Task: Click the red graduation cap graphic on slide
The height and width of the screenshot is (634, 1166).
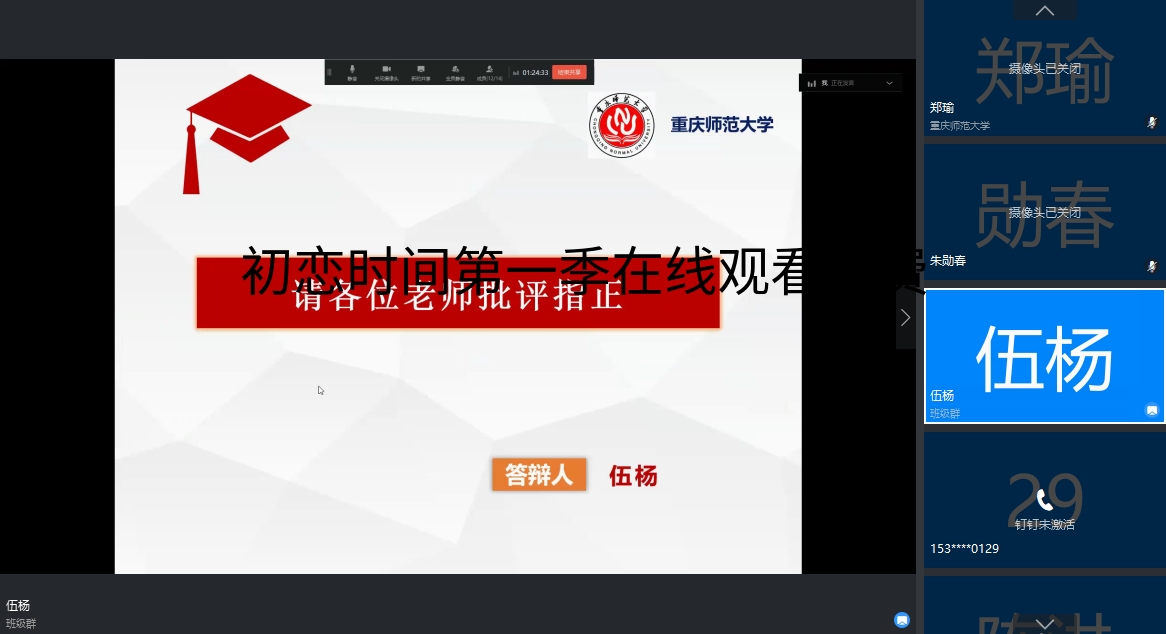Action: coord(247,134)
